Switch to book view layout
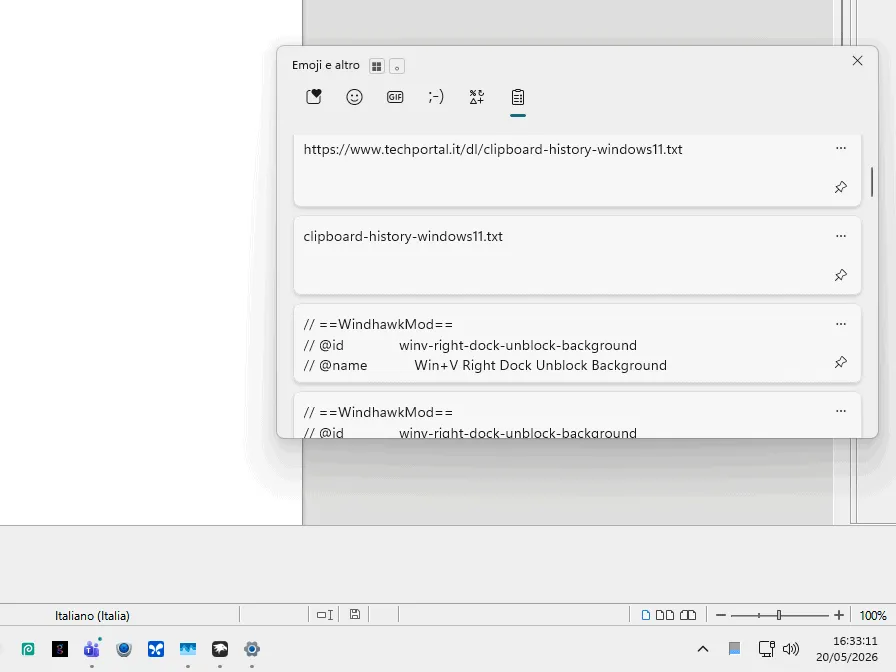Screen dimensions: 896x672 [688, 615]
